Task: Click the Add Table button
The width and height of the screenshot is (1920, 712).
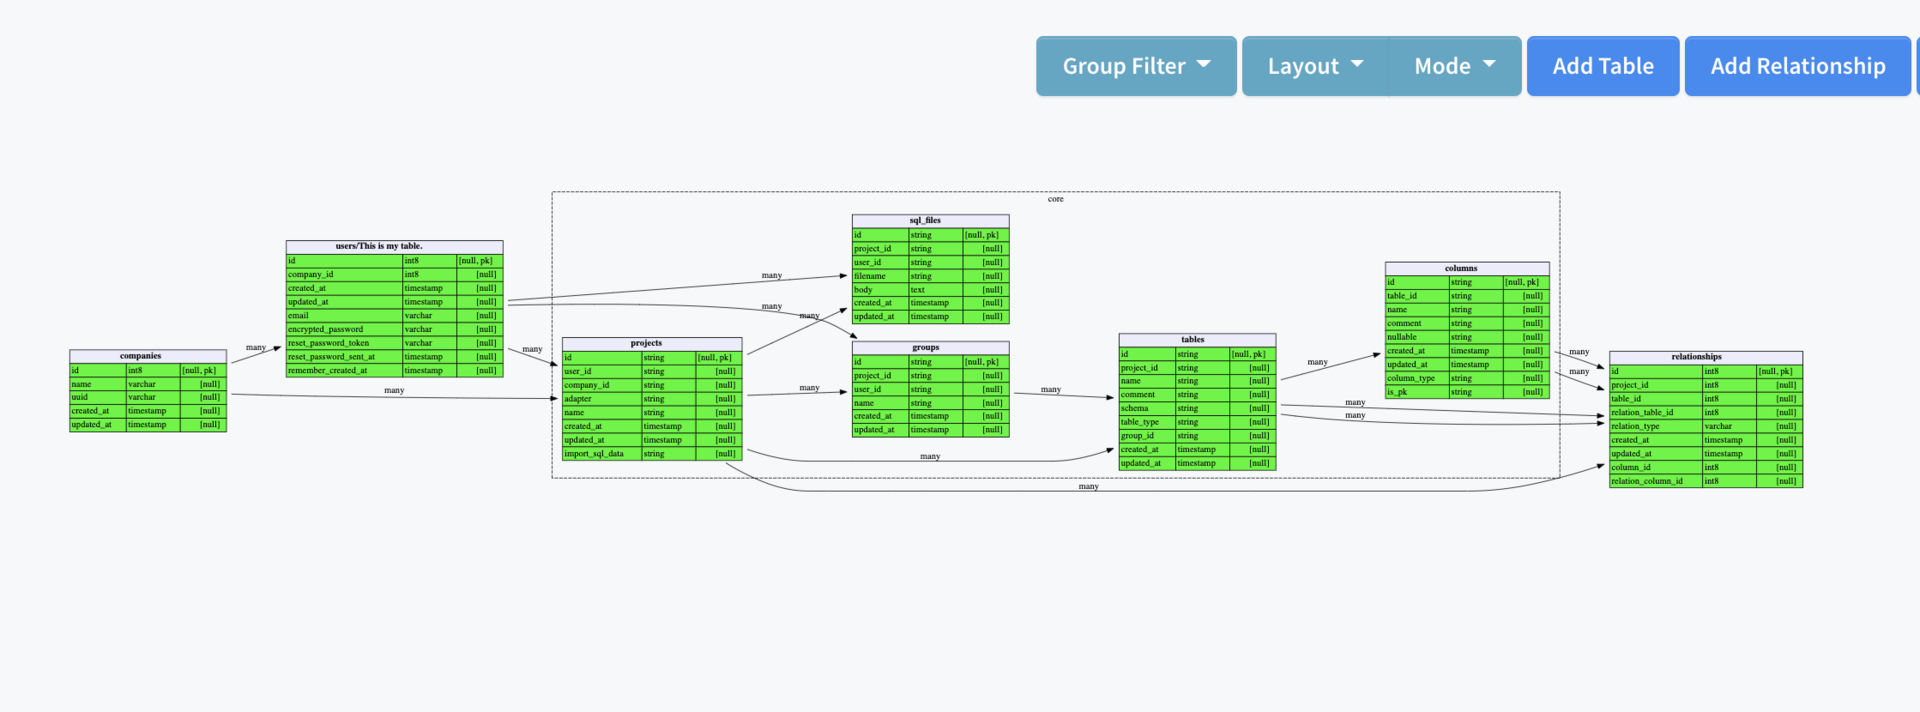Action: click(x=1603, y=66)
